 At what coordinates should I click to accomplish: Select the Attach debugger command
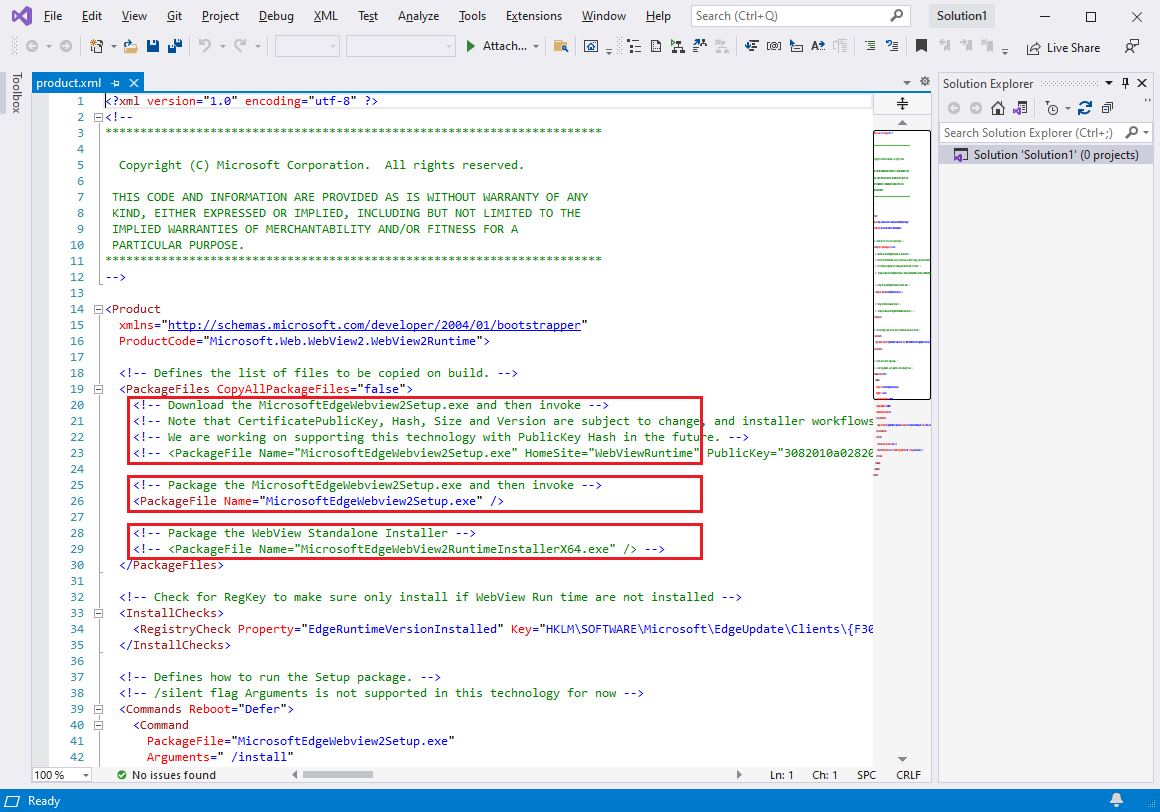tap(502, 46)
